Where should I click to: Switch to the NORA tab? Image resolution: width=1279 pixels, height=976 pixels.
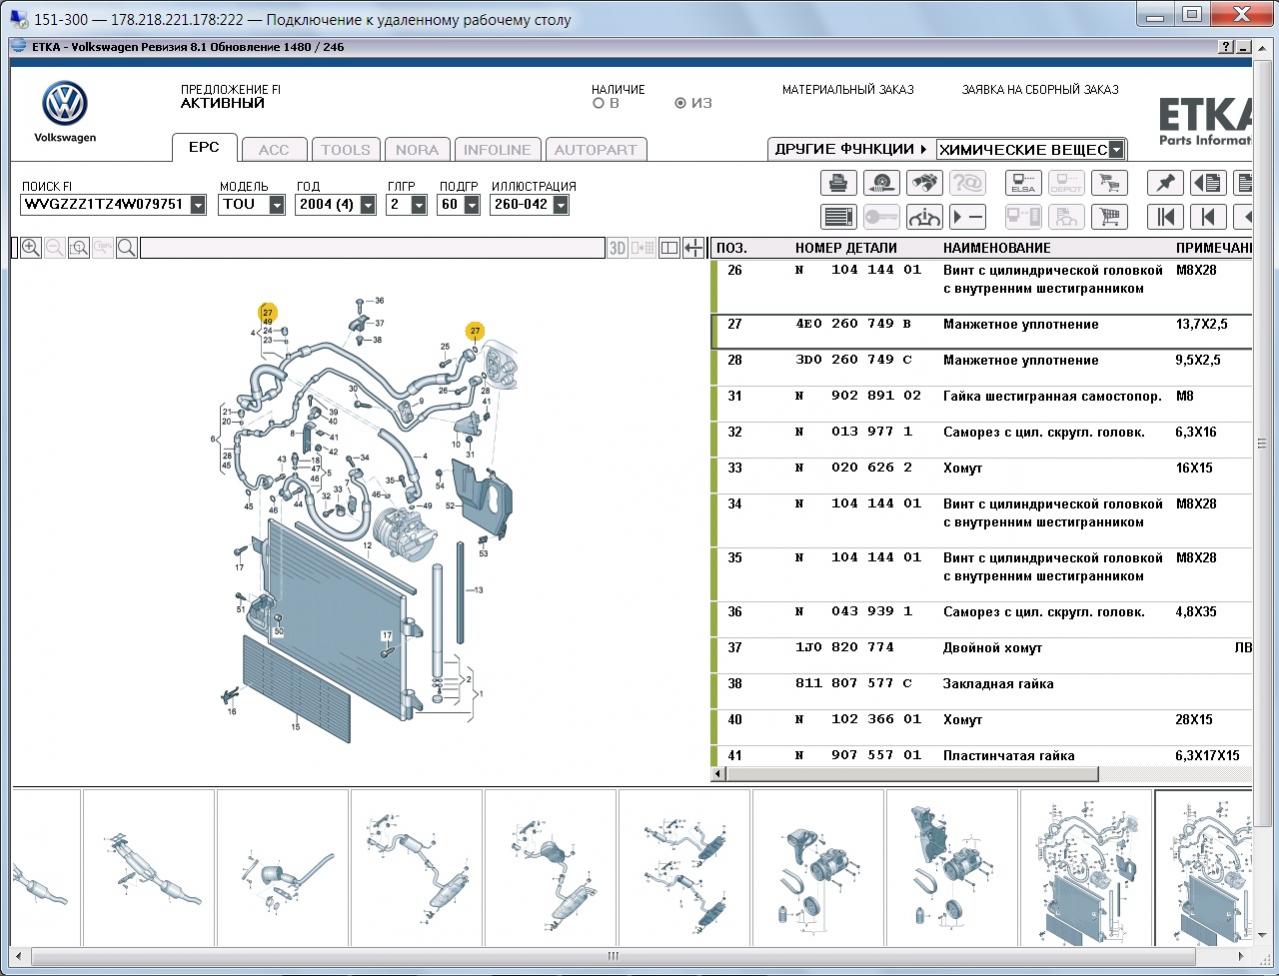pos(417,149)
